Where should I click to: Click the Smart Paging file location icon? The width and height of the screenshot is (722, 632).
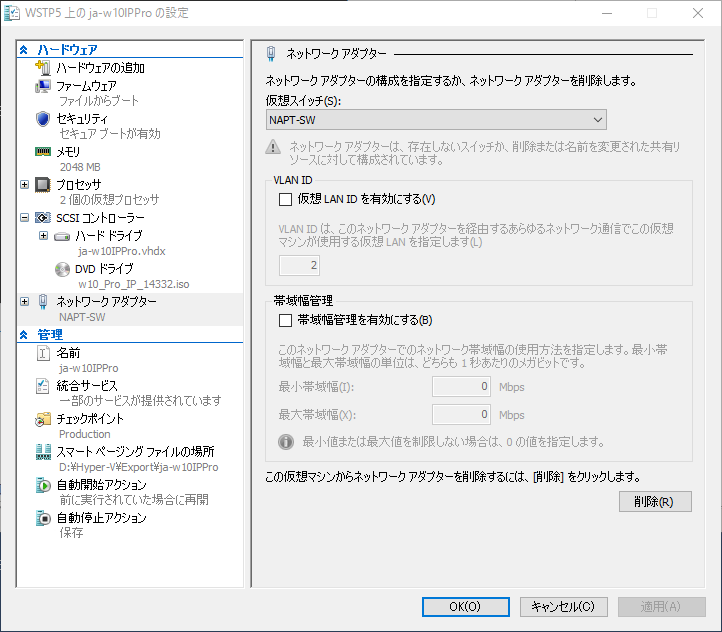[x=43, y=452]
